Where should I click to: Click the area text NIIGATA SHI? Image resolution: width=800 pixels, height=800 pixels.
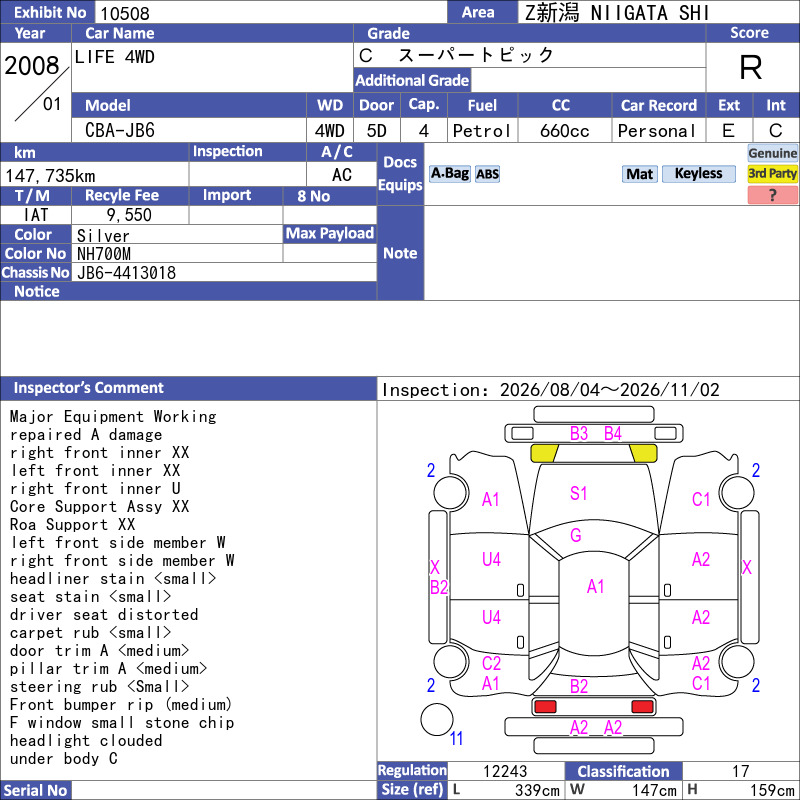pos(649,13)
